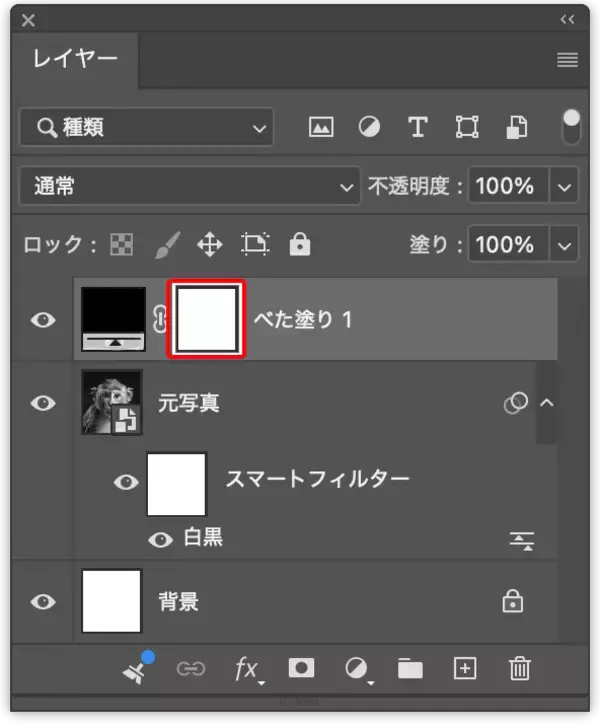Open 白黒 filter blending options icon
This screenshot has width=600, height=726.
[x=522, y=541]
